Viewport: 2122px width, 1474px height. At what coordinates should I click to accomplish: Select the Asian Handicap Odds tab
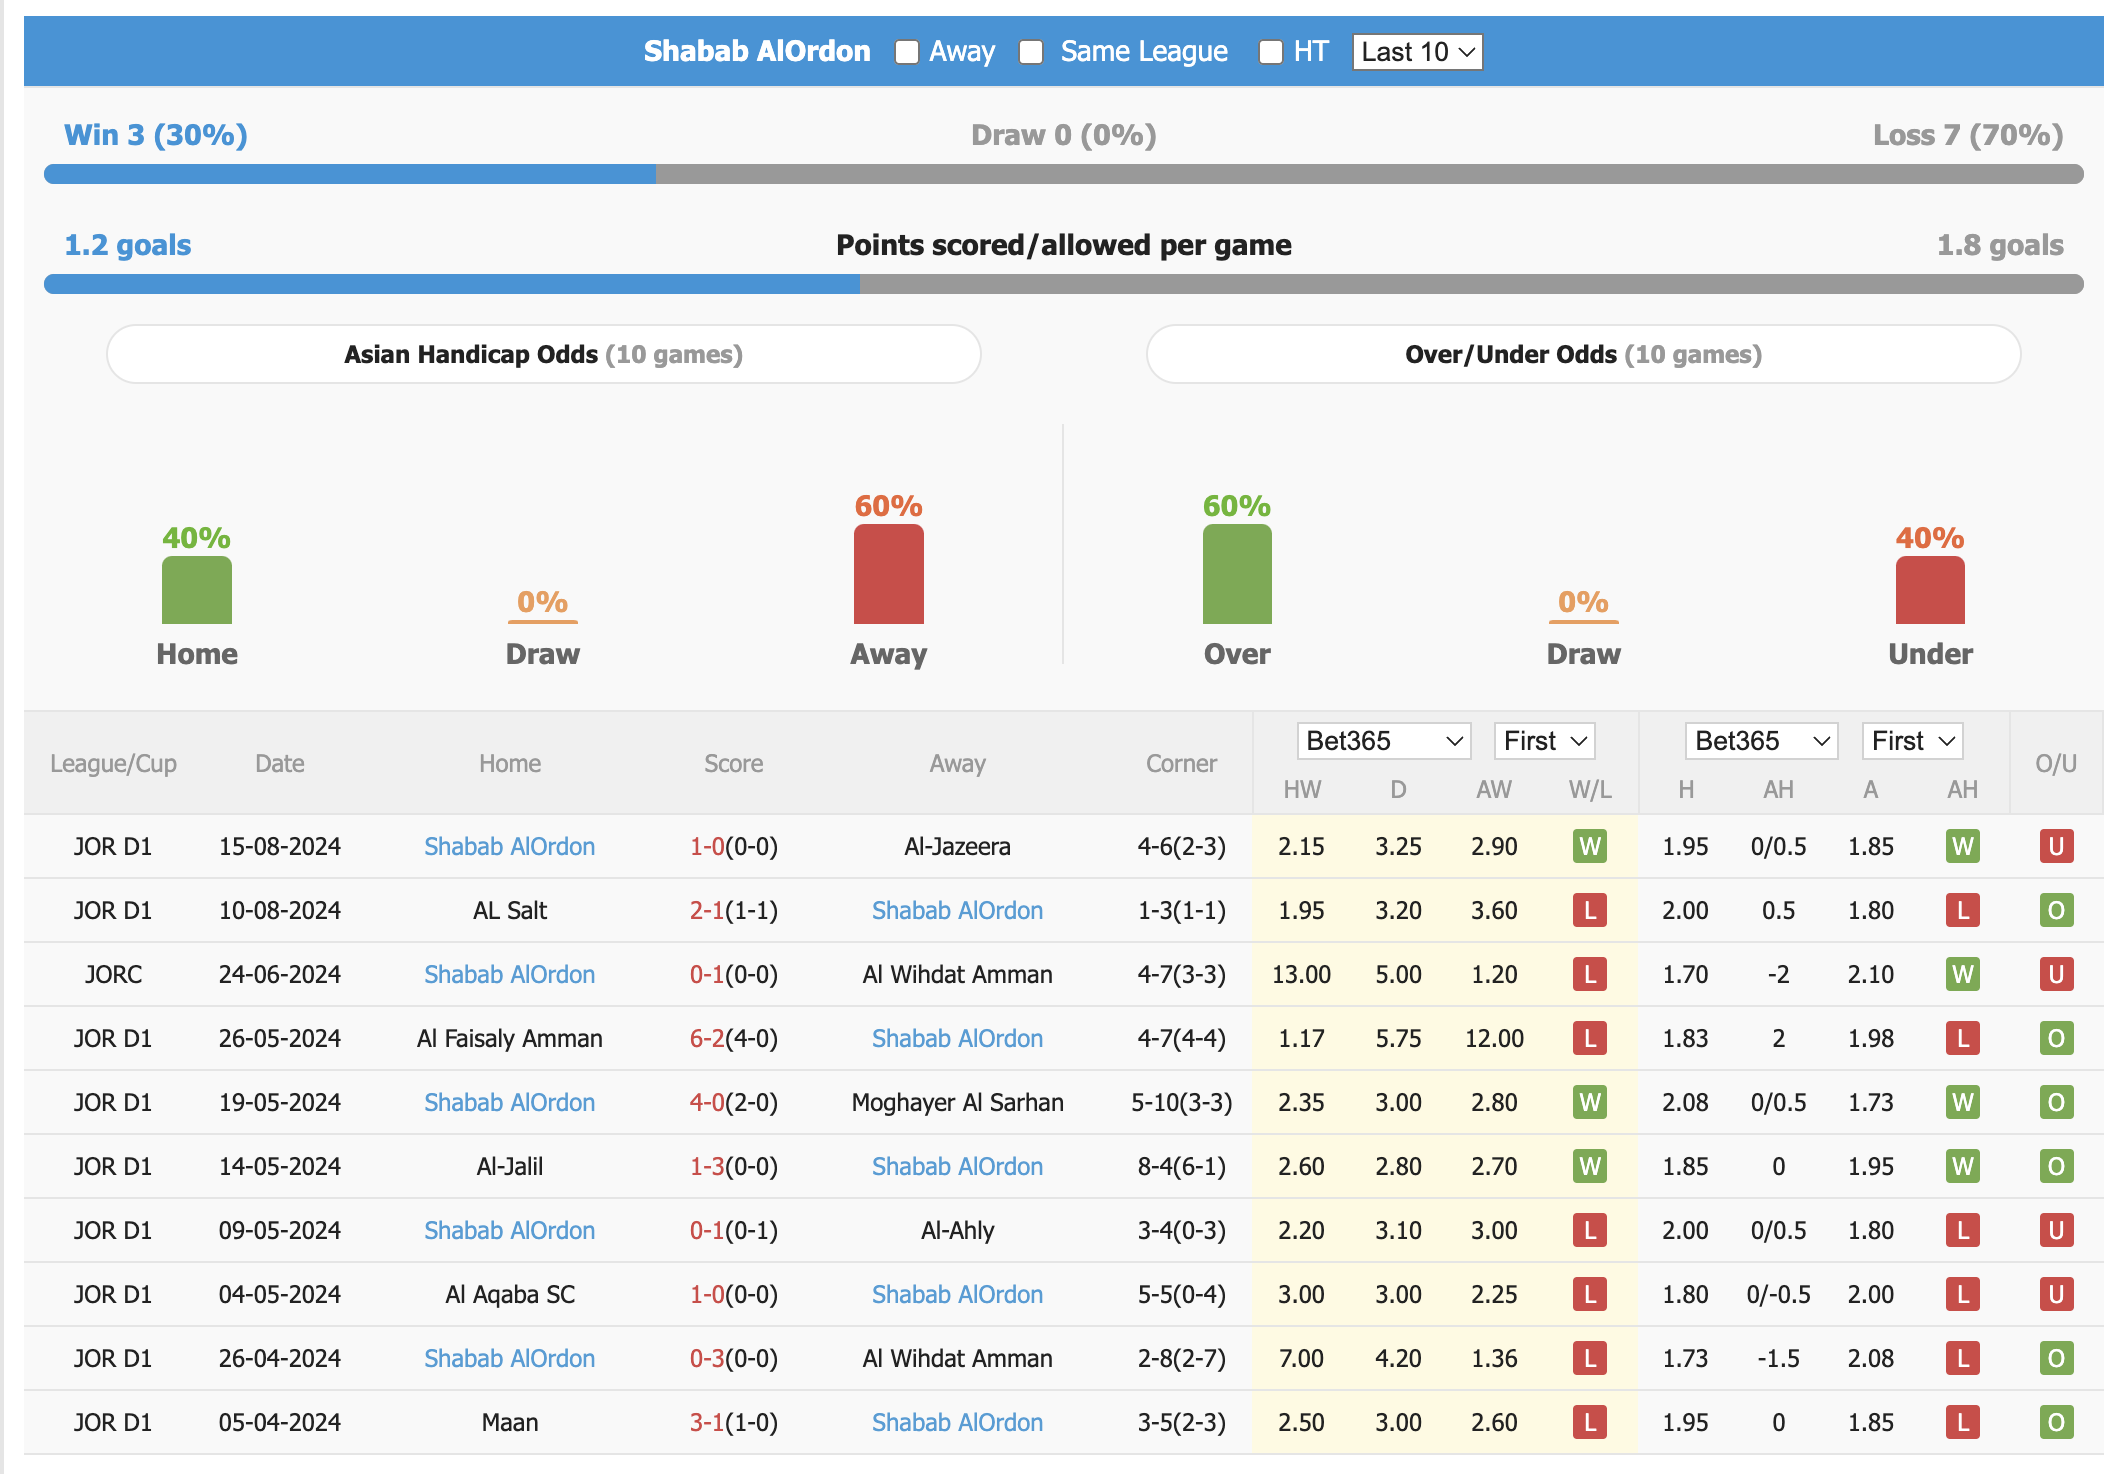(x=544, y=354)
